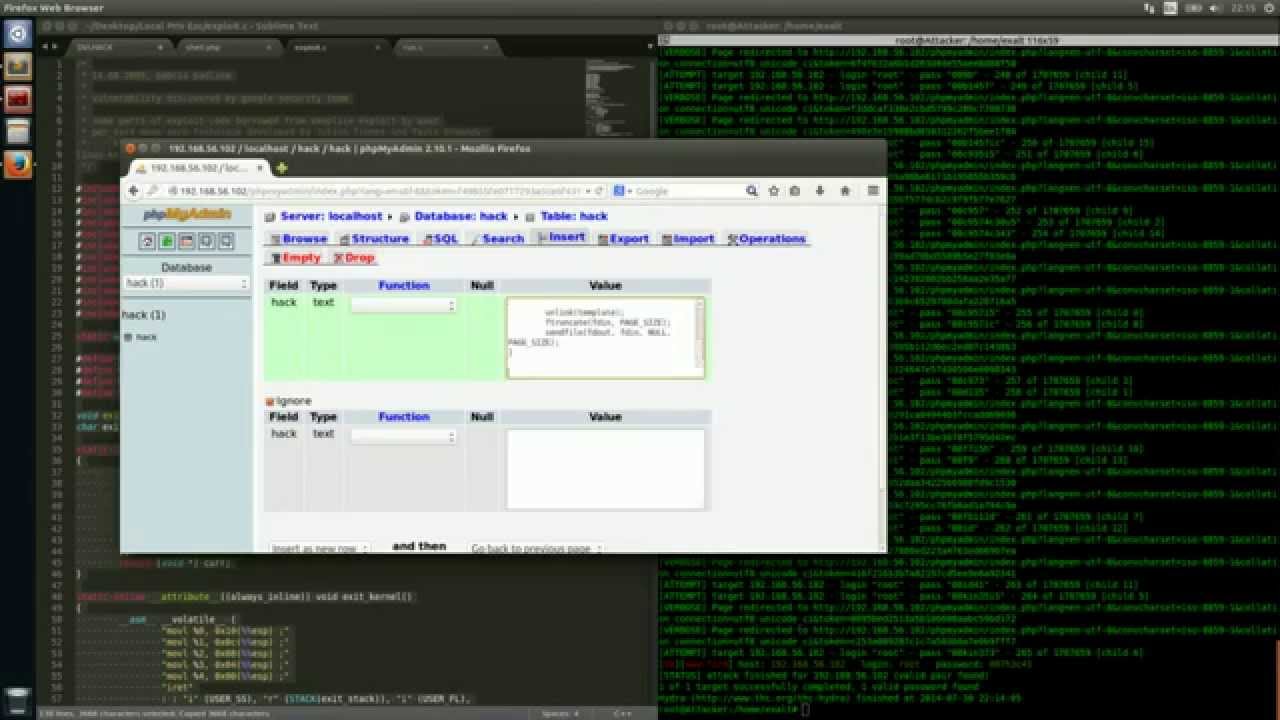
Task: Open the 'Go back to previous page' dropdown
Action: click(536, 548)
